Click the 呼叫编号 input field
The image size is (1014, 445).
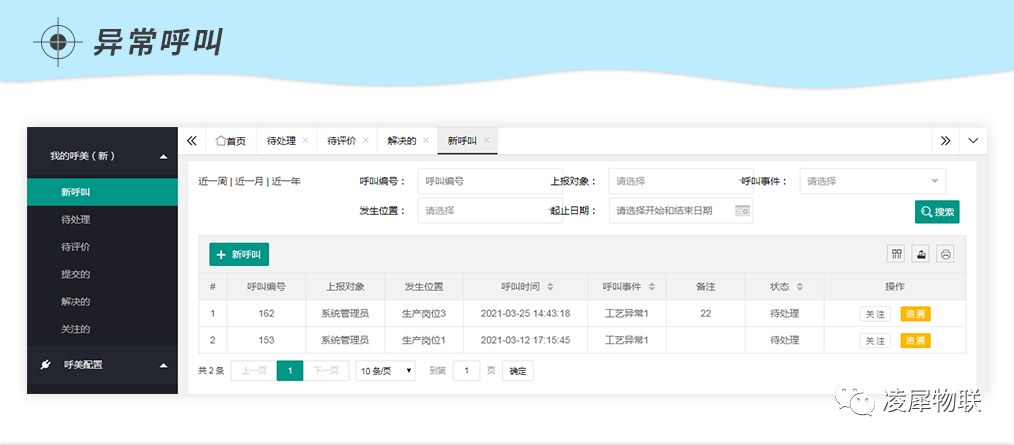[x=480, y=181]
